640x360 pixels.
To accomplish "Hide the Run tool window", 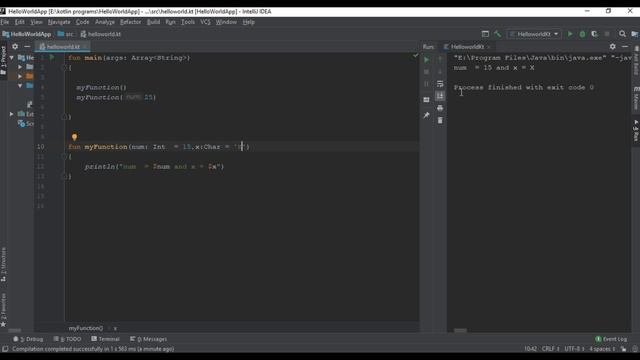I will 625,47.
